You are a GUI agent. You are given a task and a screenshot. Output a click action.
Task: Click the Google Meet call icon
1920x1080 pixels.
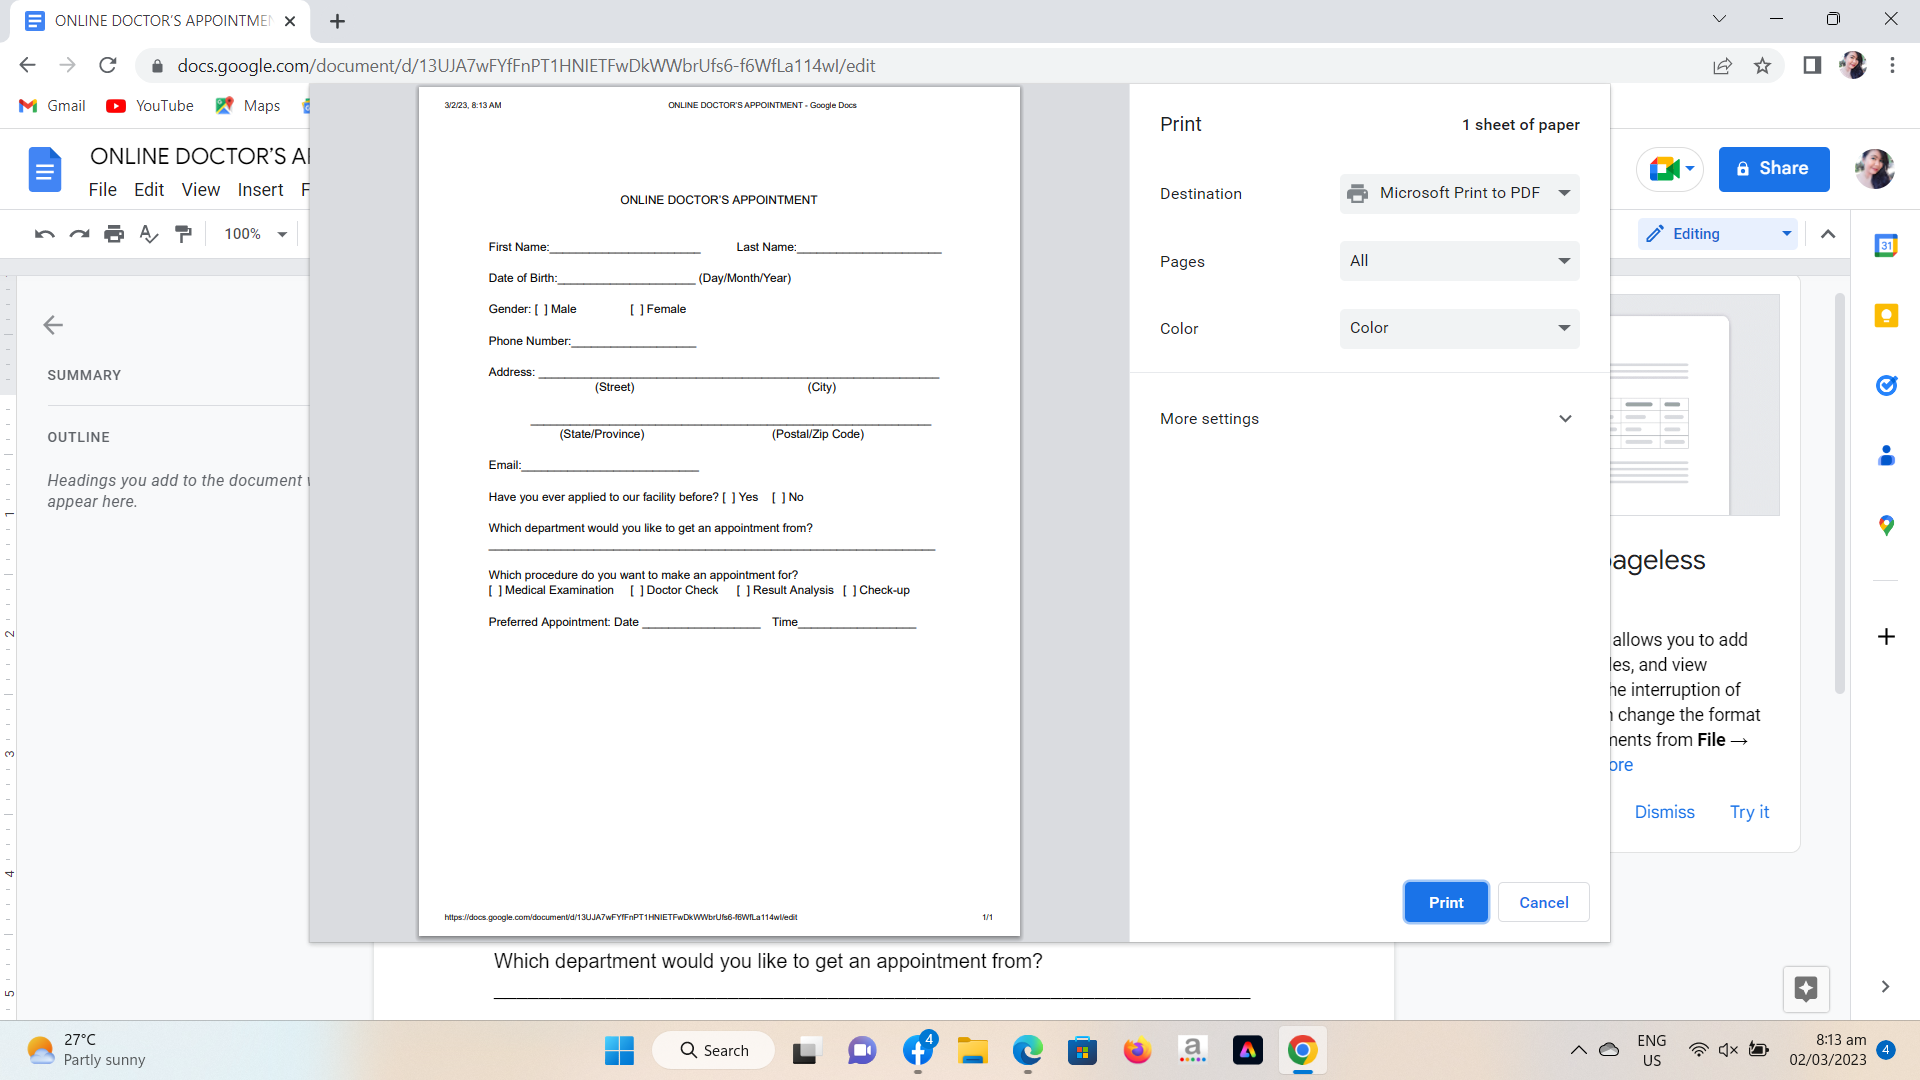(x=1664, y=169)
